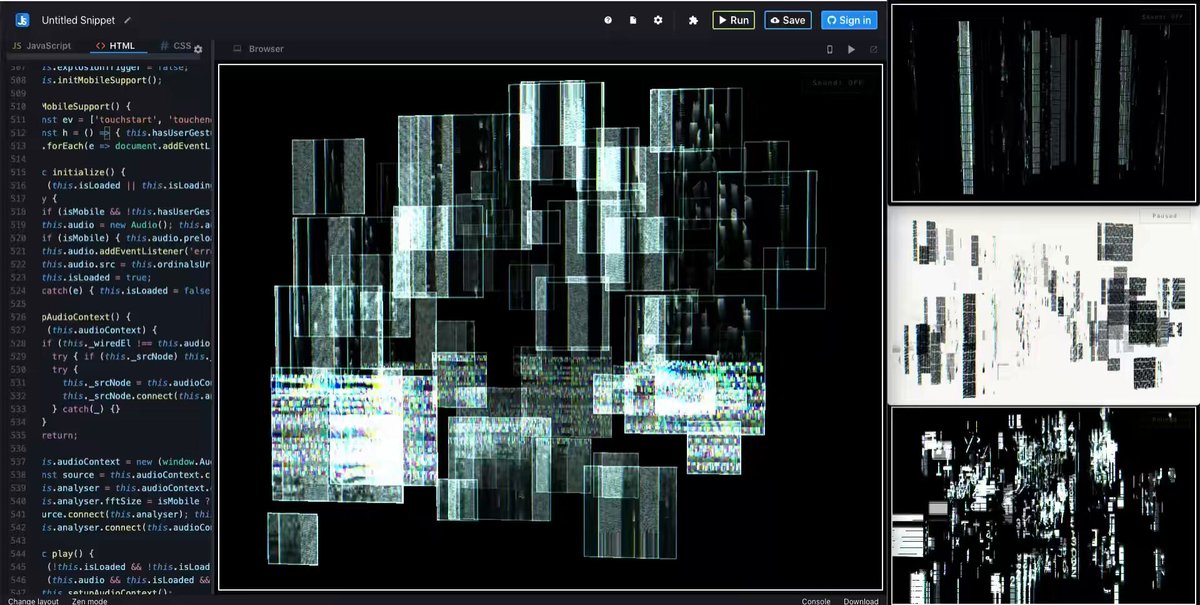The image size is (1200, 605).
Task: Click the Browser panel monitor icon
Action: 237,49
